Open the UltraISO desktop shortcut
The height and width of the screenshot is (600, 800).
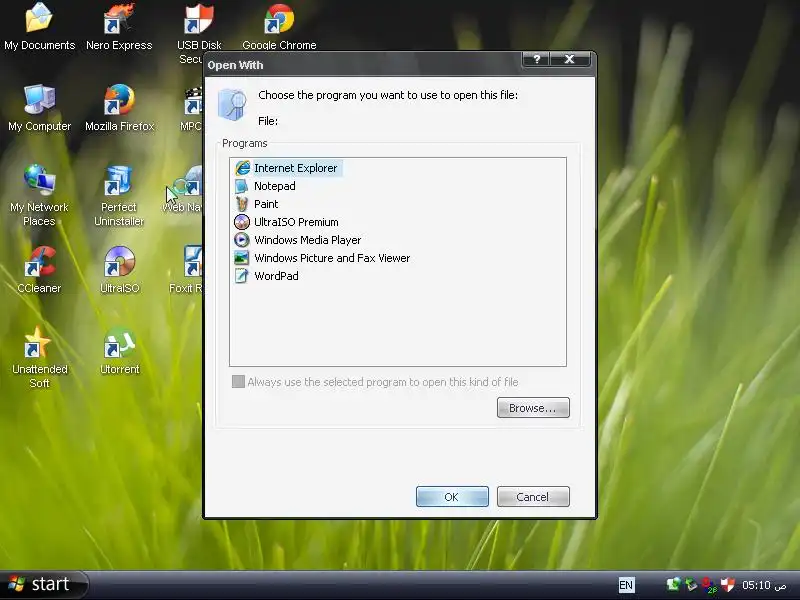[x=119, y=270]
